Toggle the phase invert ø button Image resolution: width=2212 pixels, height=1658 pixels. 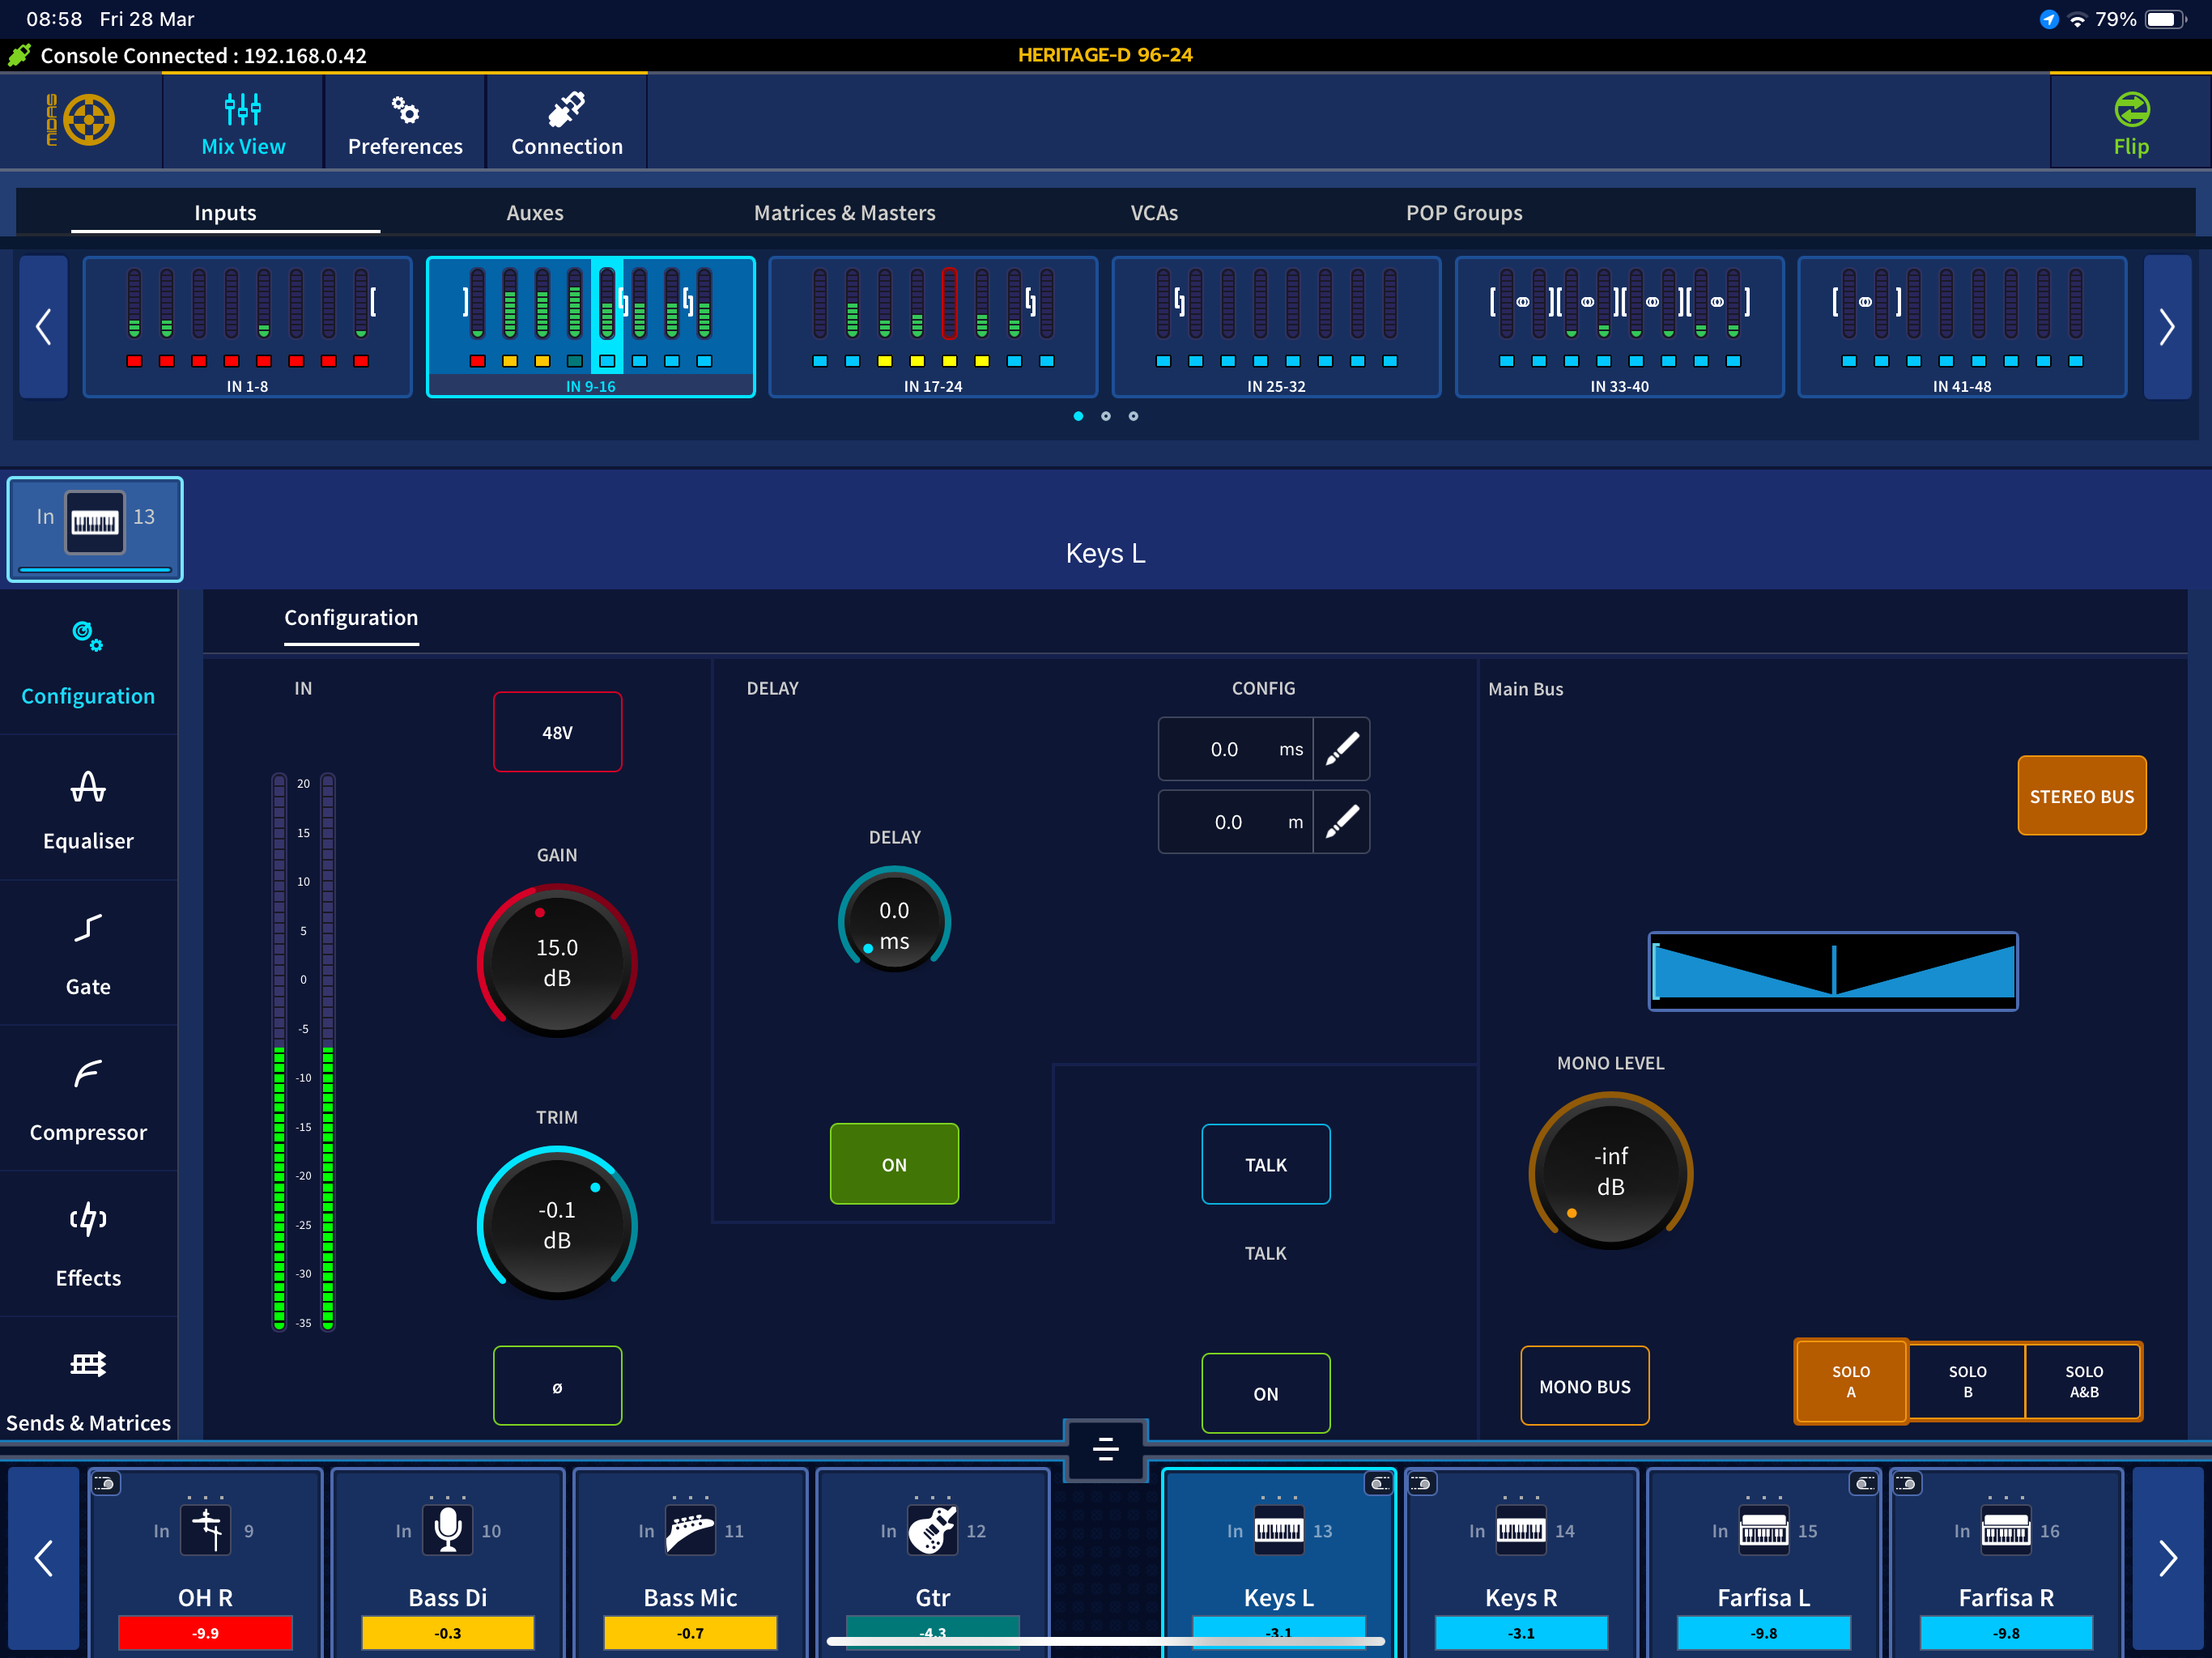pos(557,1386)
